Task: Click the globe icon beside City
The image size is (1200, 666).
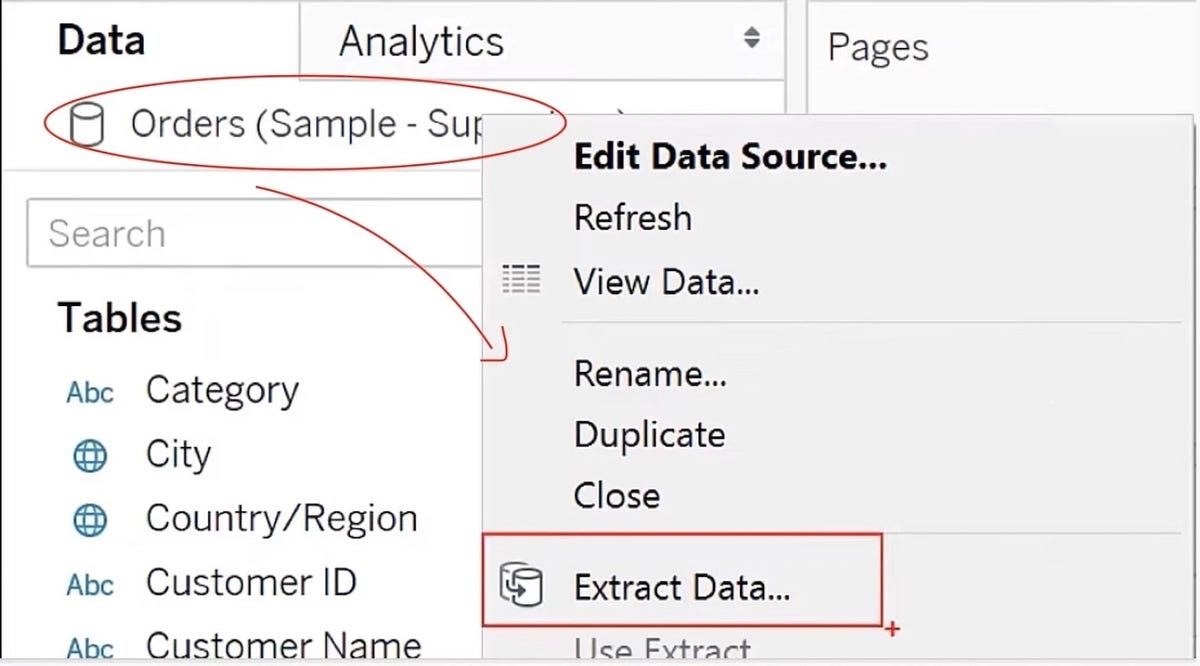Action: (x=89, y=455)
